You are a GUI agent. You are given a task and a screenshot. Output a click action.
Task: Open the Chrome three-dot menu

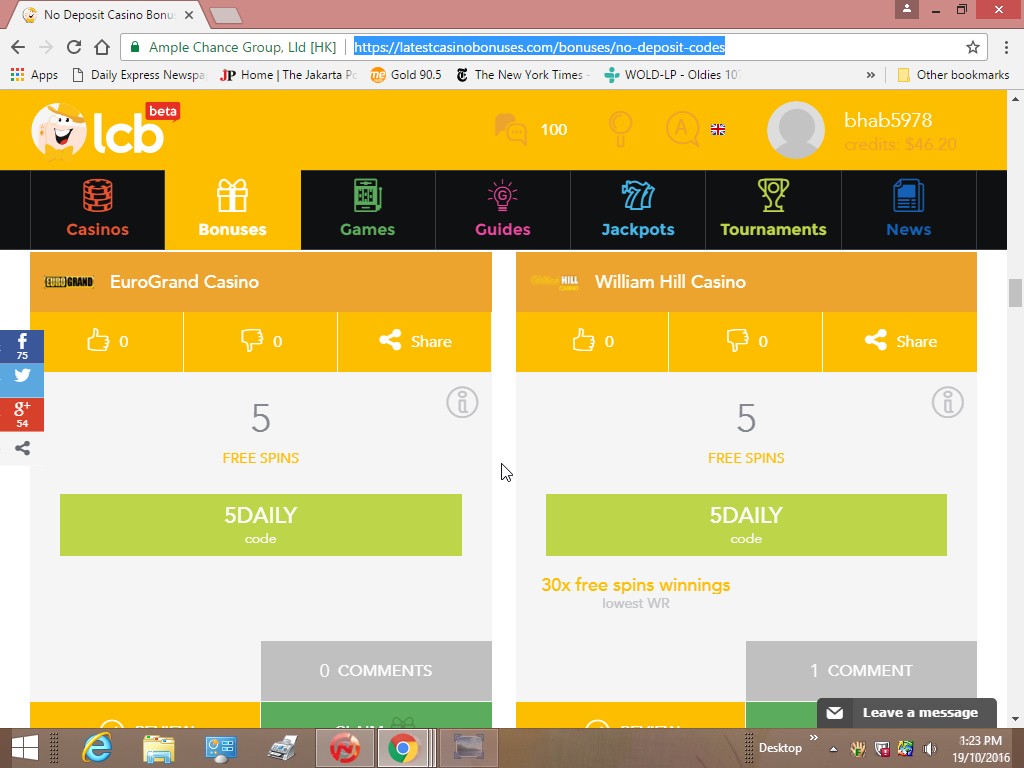[1006, 47]
